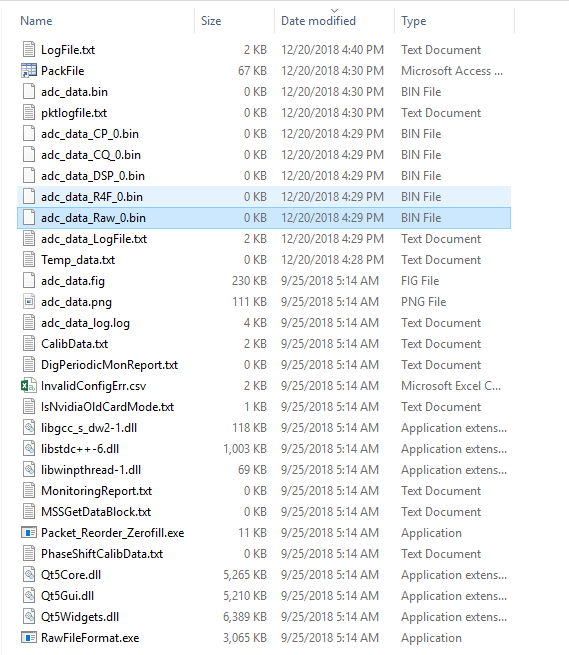The image size is (569, 655).
Task: Click the 111 KB size of adc_data.png
Action: pos(249,301)
